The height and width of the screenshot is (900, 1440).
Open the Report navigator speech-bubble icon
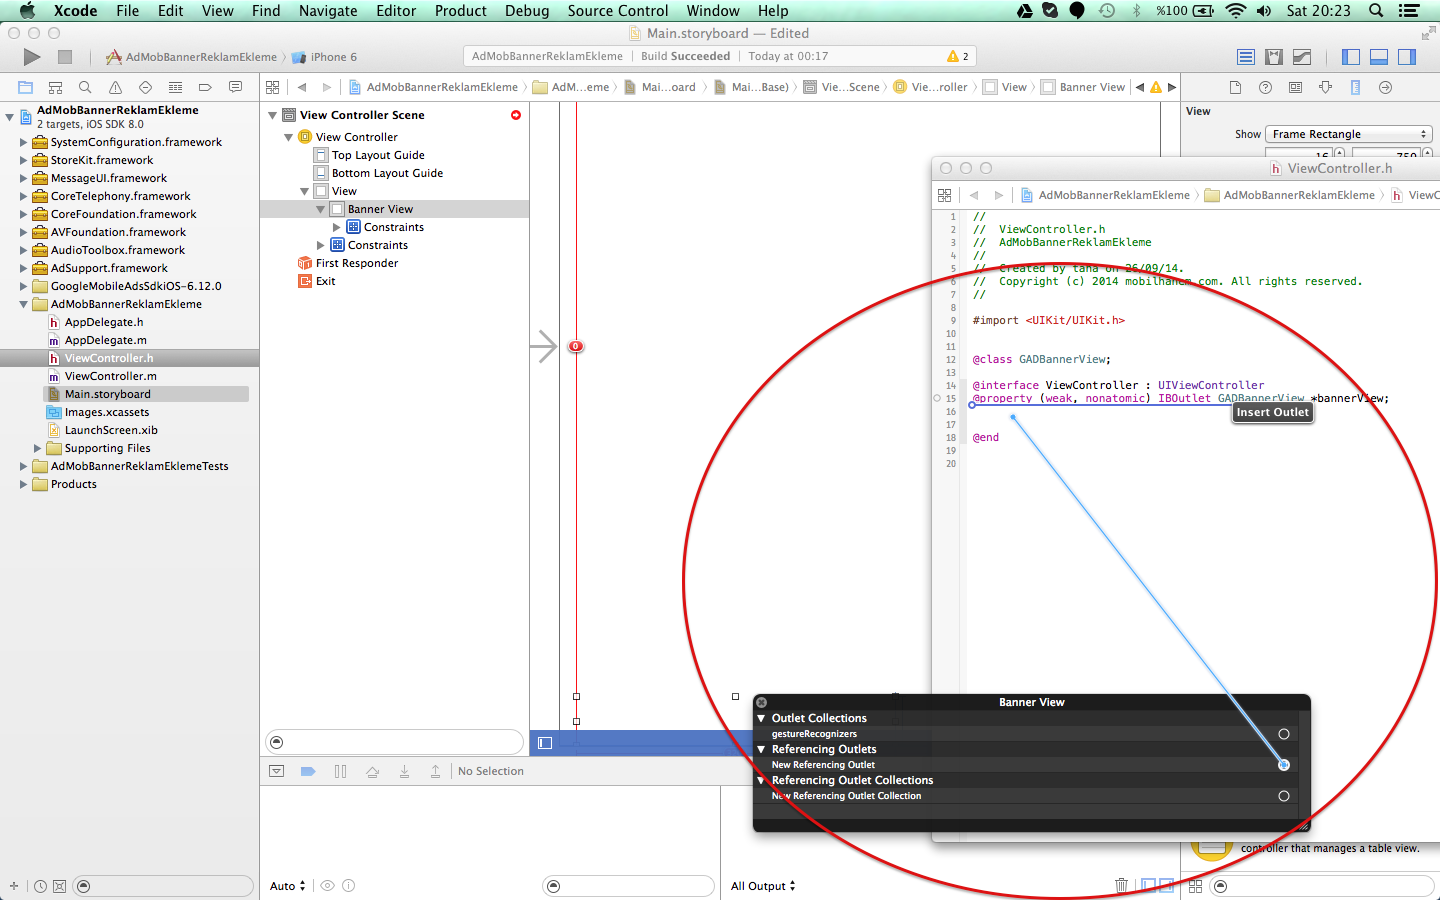coord(235,87)
